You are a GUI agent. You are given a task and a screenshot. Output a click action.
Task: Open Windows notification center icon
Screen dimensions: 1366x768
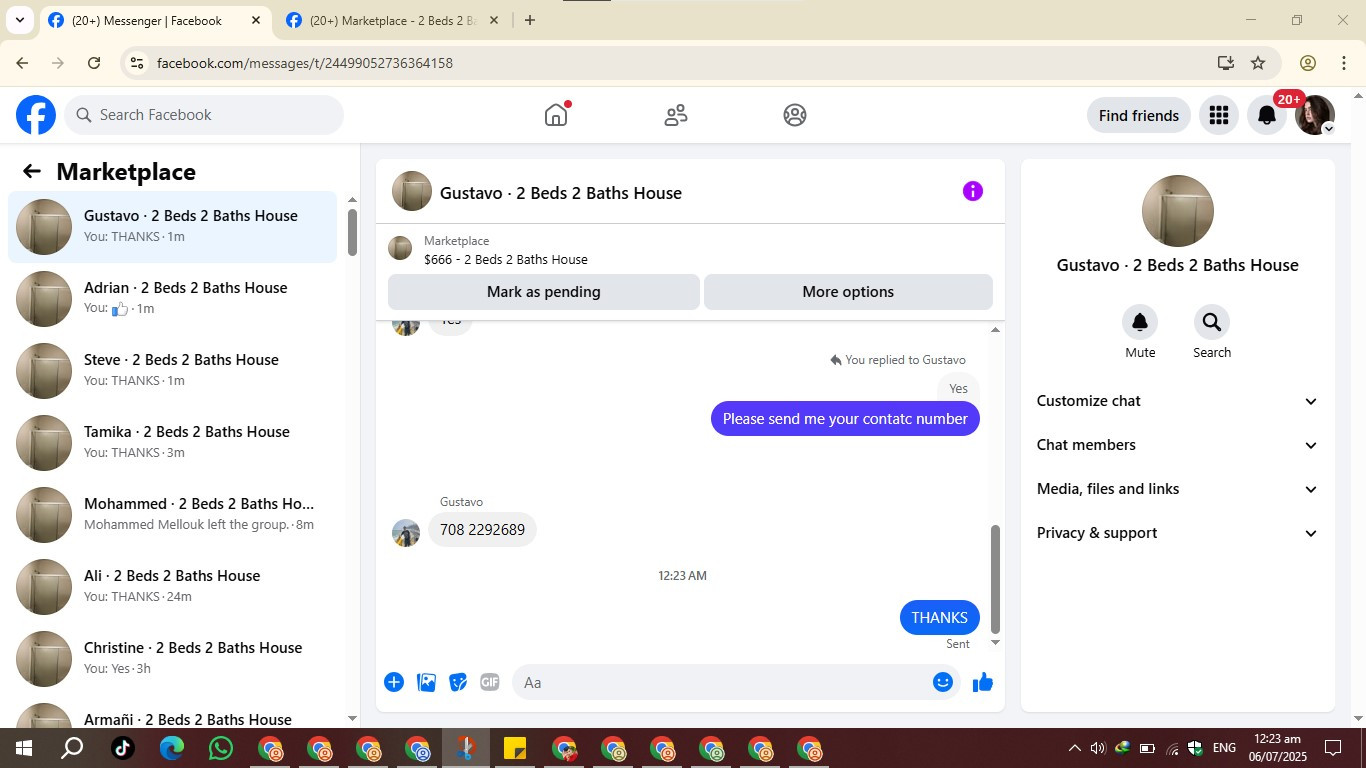pyautogui.click(x=1333, y=748)
